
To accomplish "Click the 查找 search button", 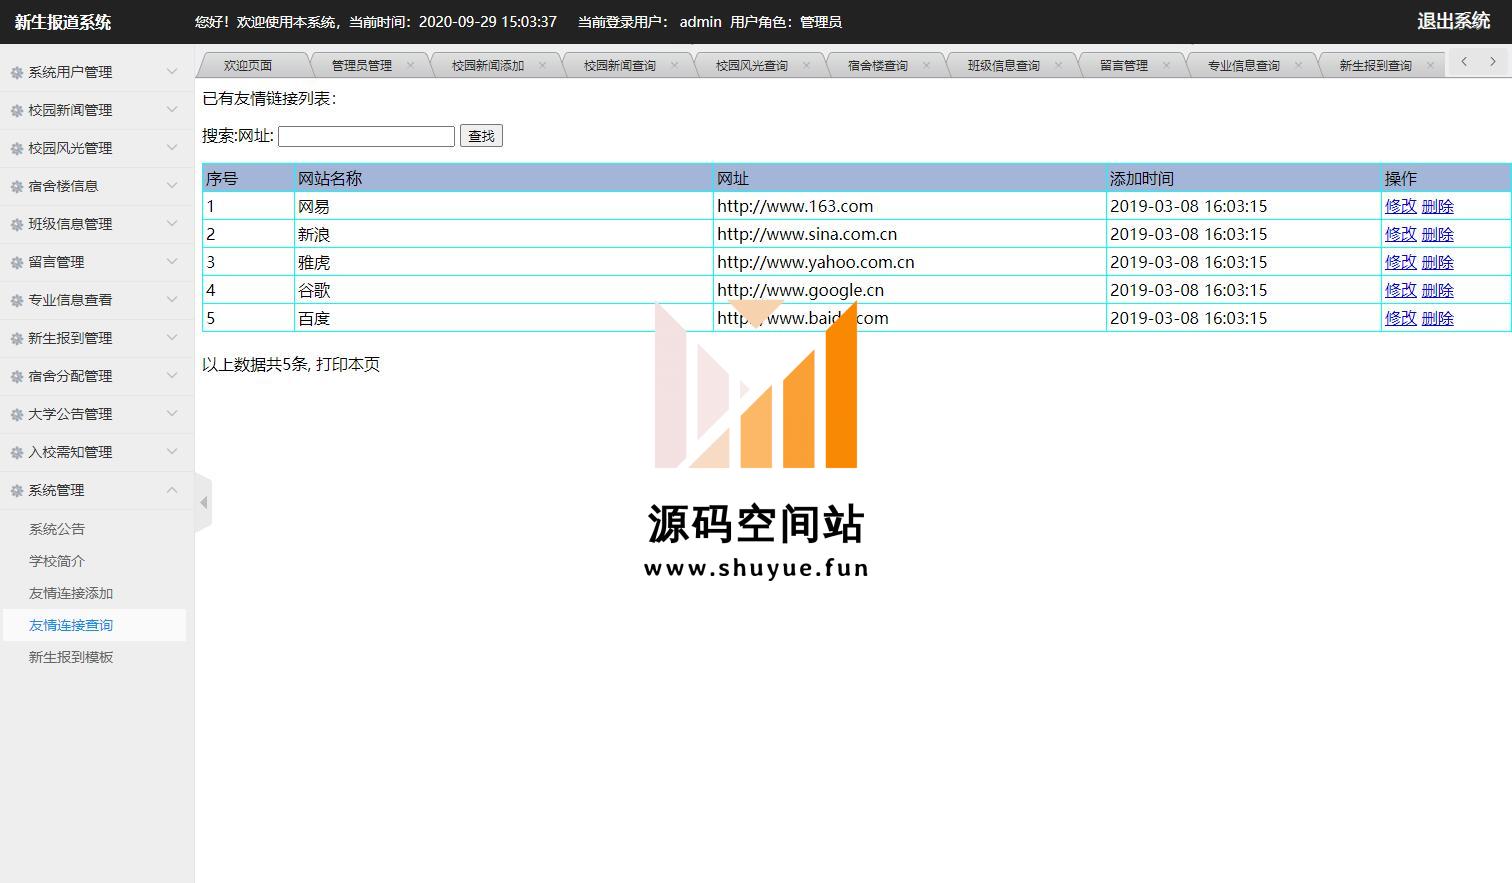I will [481, 136].
